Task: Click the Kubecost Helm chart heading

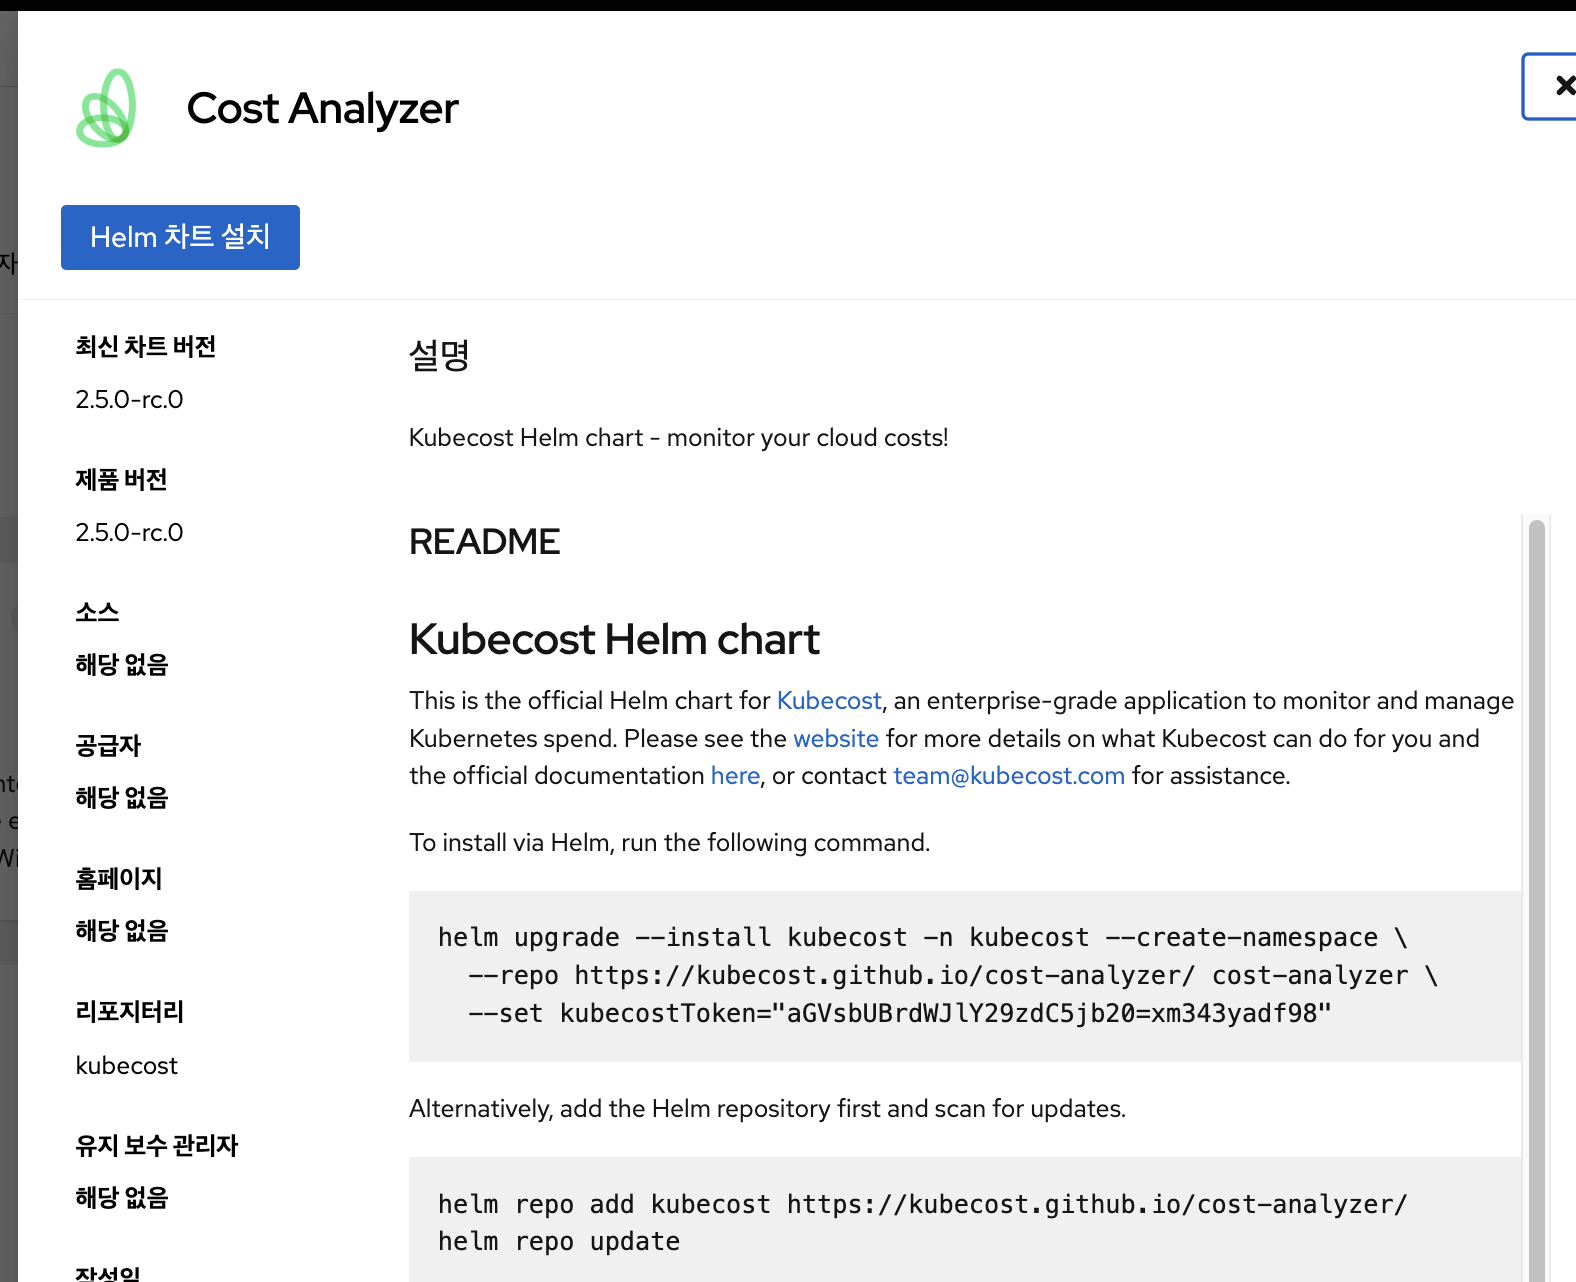Action: pos(614,639)
